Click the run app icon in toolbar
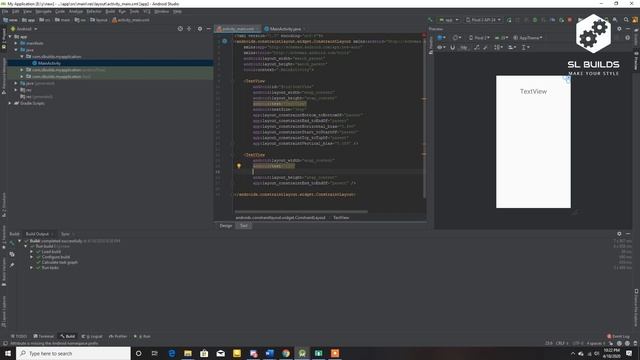Screen dimensions: 640x360 [x=509, y=20]
